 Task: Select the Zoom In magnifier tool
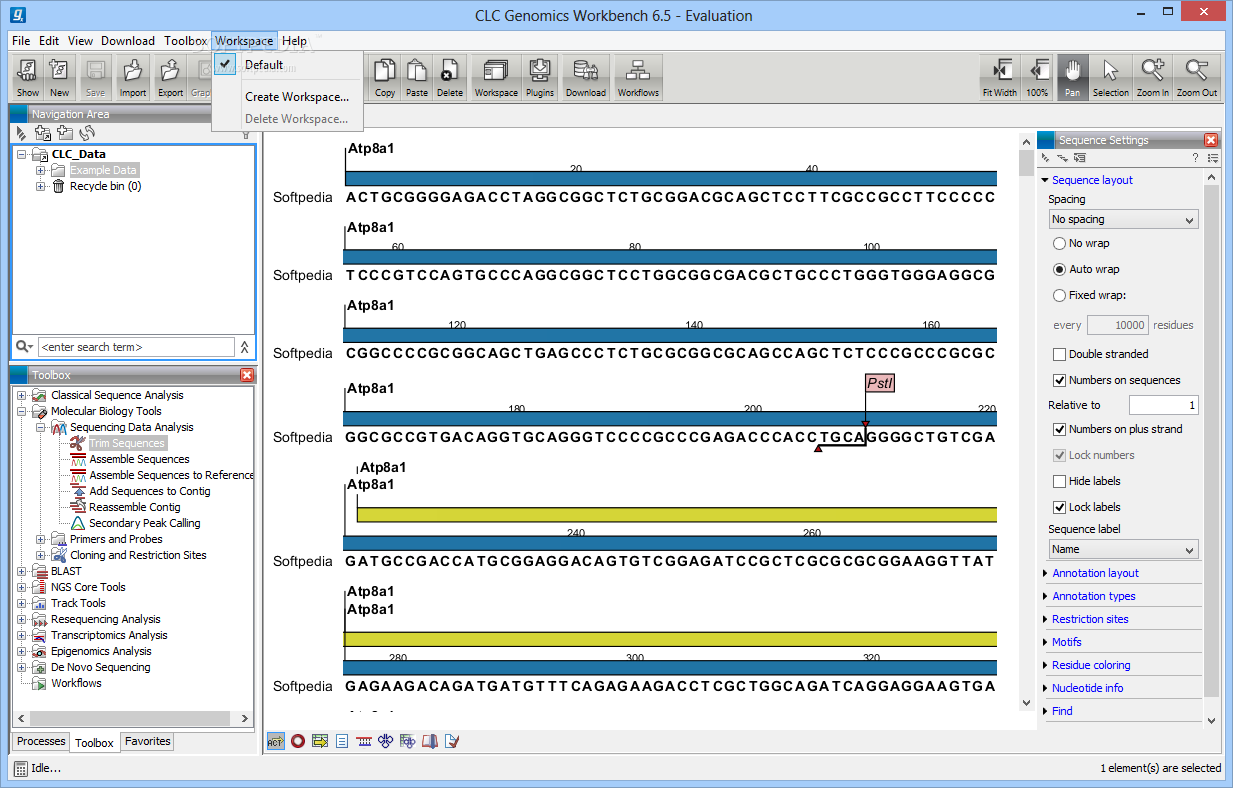tap(1153, 77)
